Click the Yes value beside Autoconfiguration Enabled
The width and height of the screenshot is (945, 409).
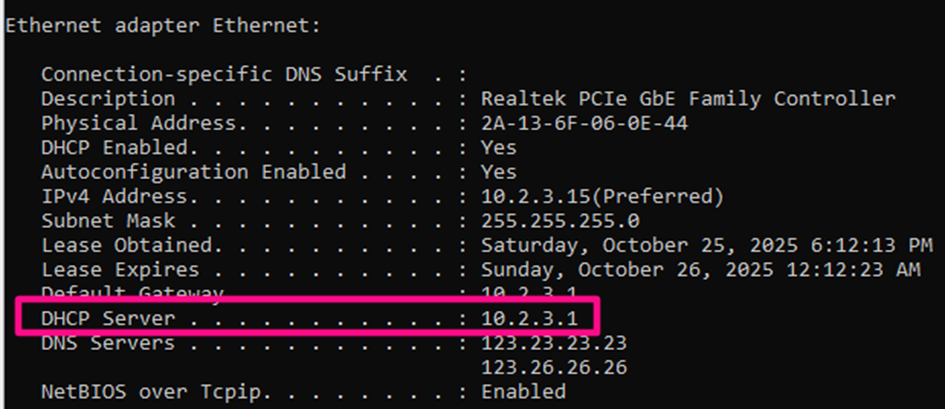499,172
